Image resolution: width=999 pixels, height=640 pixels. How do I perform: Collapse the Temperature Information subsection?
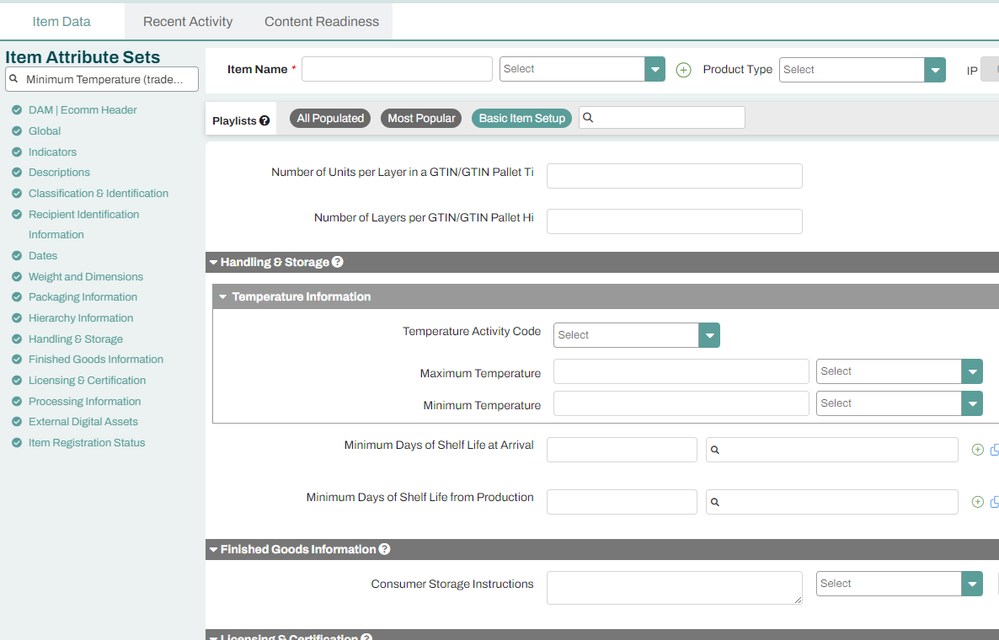tap(222, 297)
